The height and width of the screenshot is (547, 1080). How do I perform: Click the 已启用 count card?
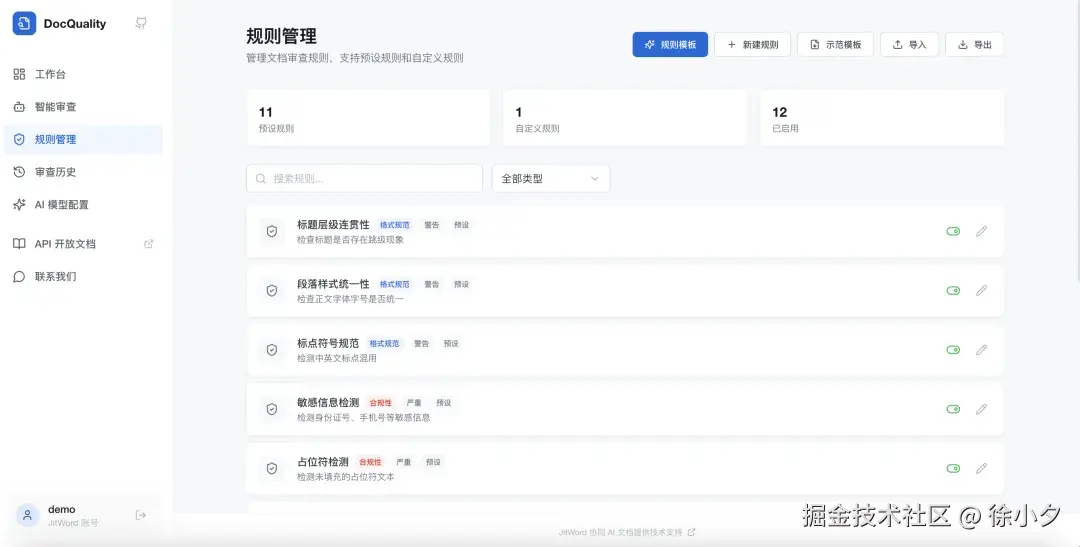click(882, 118)
